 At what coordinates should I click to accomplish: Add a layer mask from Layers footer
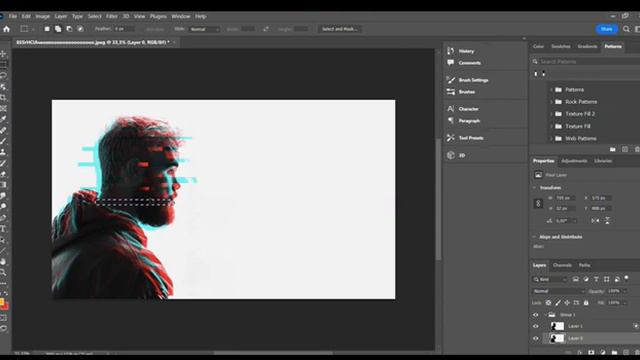coord(591,352)
